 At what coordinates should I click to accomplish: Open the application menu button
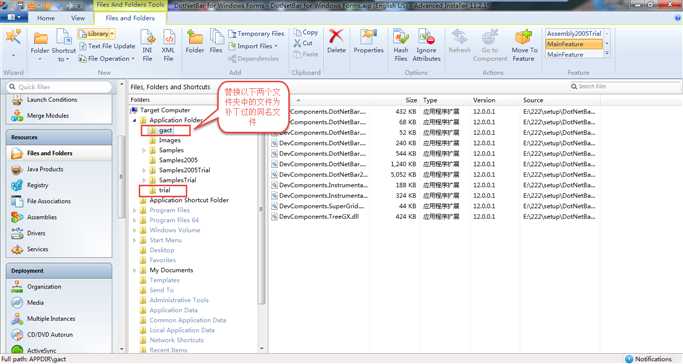pos(14,18)
